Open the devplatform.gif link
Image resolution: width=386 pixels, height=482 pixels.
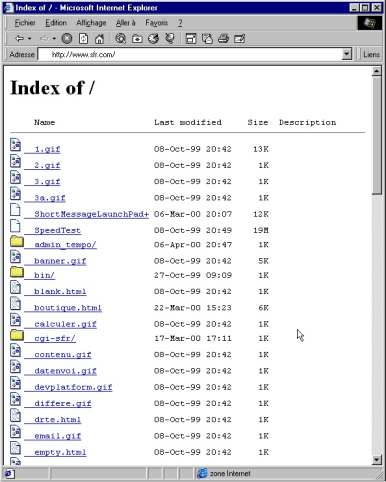tap(73, 387)
